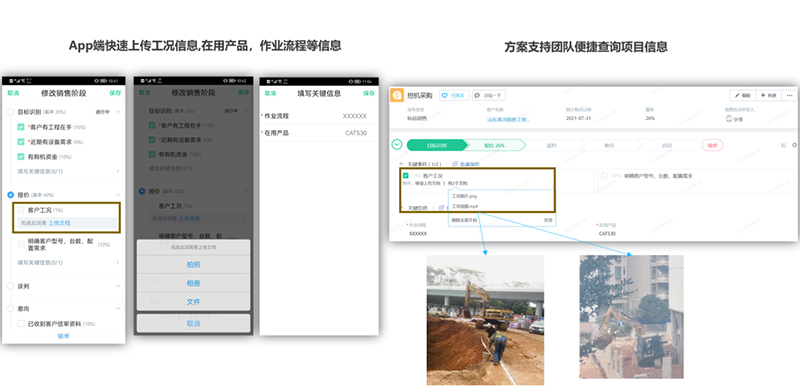Screen dimensions: 800x387
Task: Select the 目标识别 stage in the desktop stage bar
Action: click(x=437, y=145)
